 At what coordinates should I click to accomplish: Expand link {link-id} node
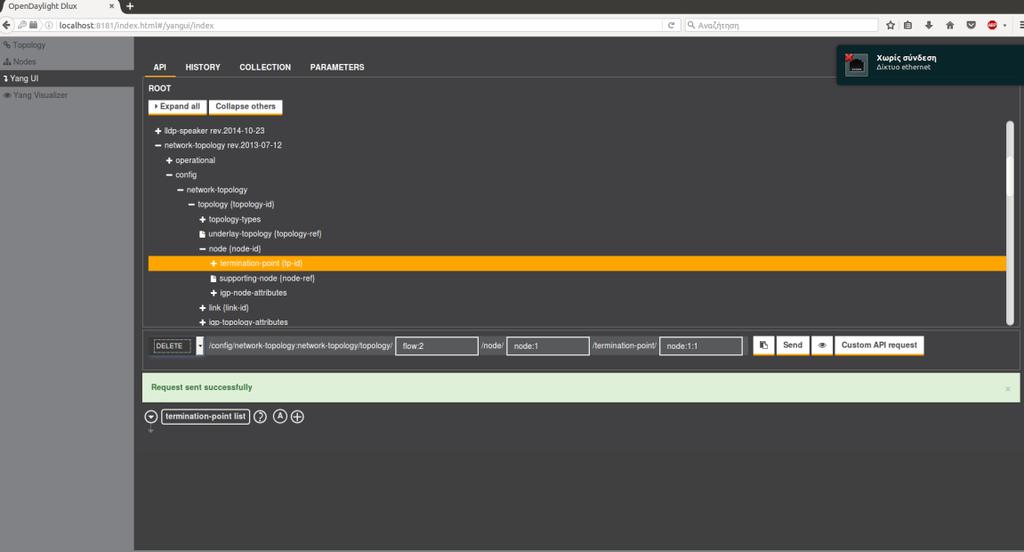202,308
